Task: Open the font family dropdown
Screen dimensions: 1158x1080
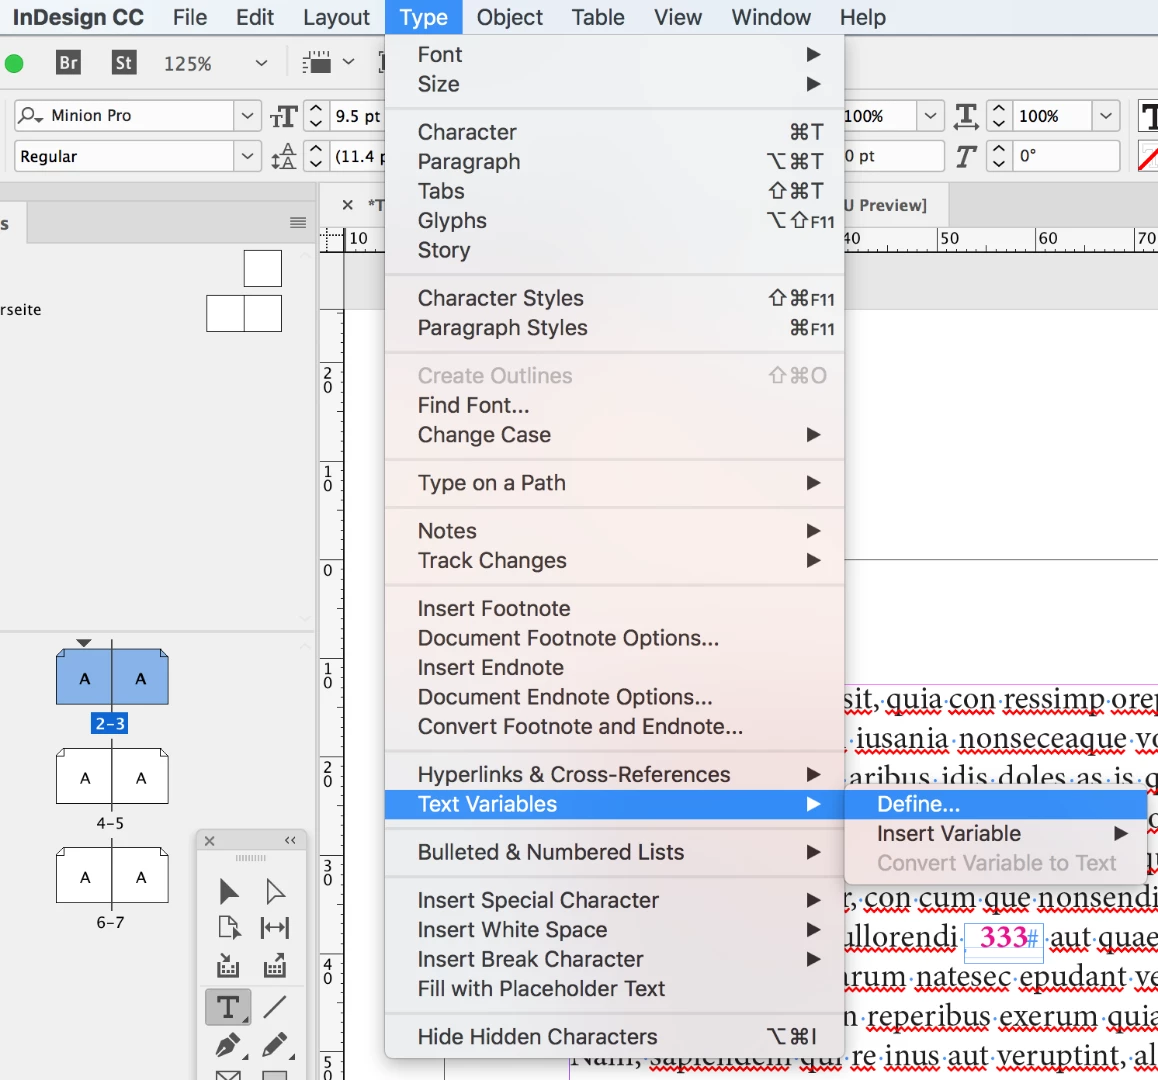Action: [x=247, y=116]
